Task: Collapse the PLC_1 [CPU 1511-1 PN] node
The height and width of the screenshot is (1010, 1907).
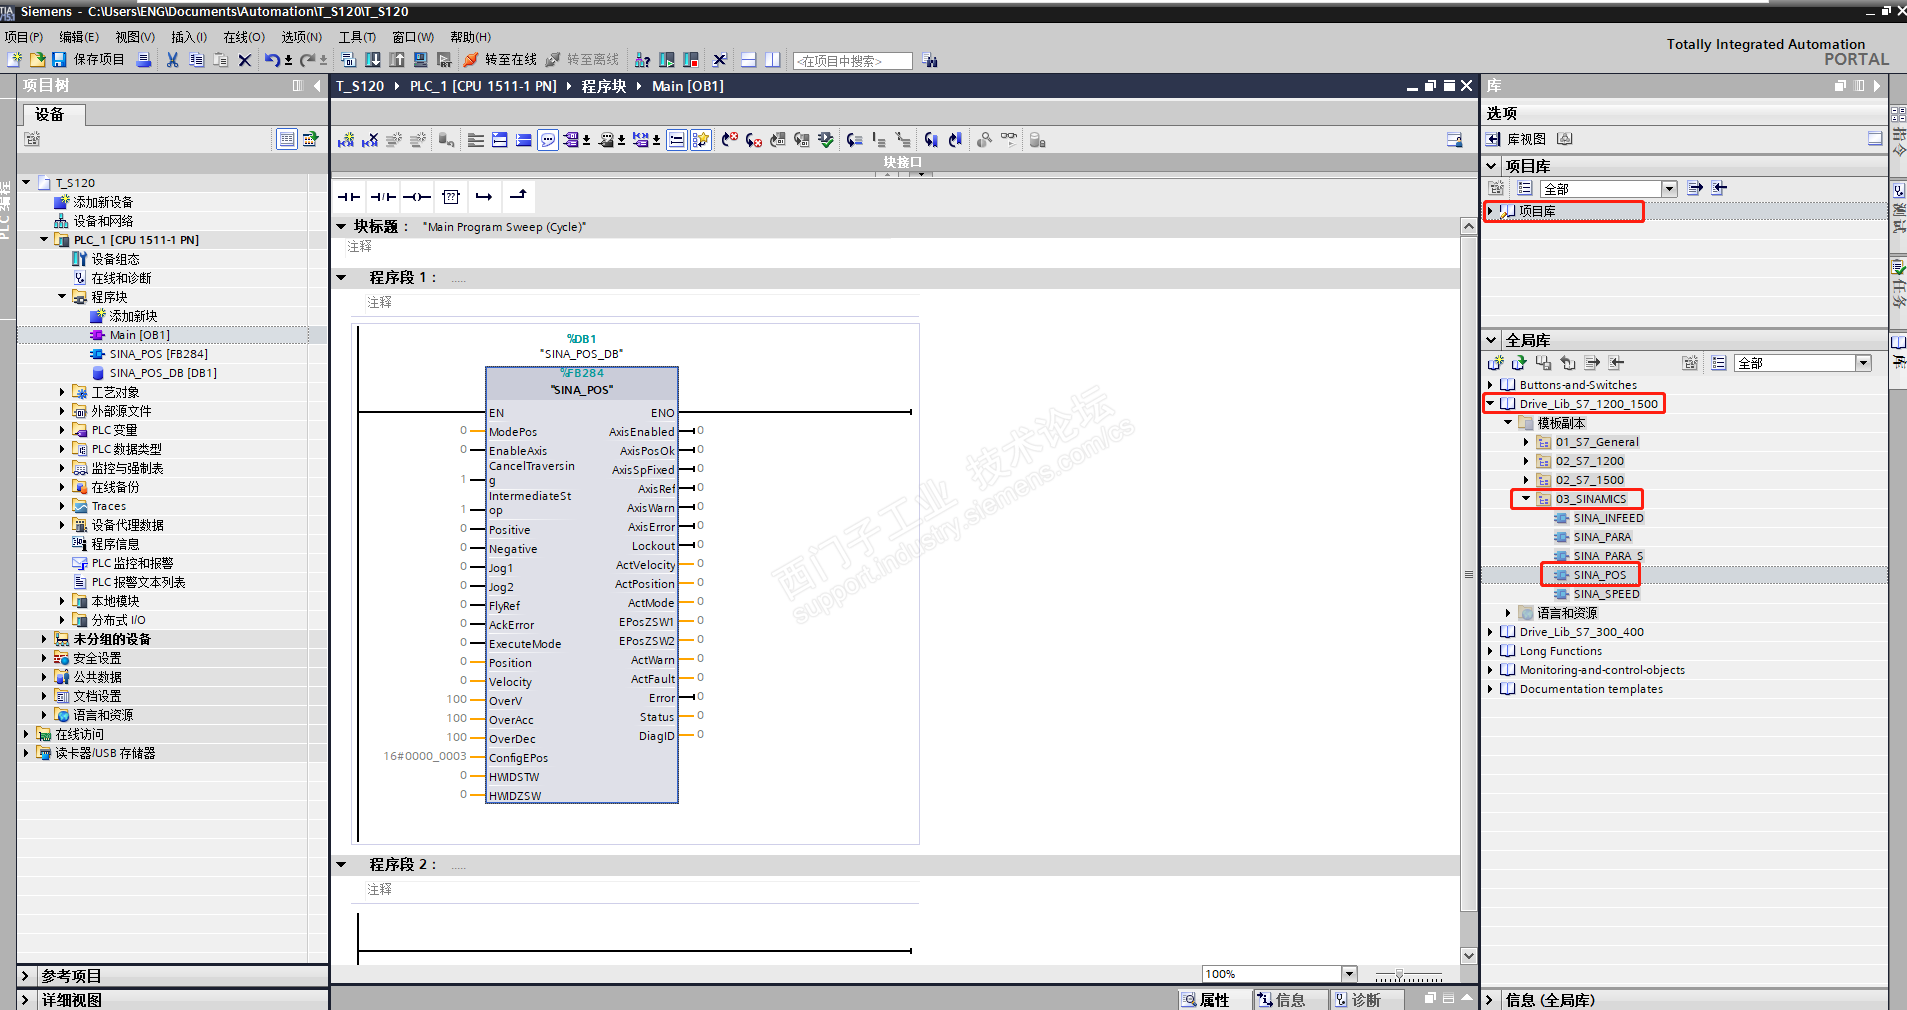Action: click(44, 240)
